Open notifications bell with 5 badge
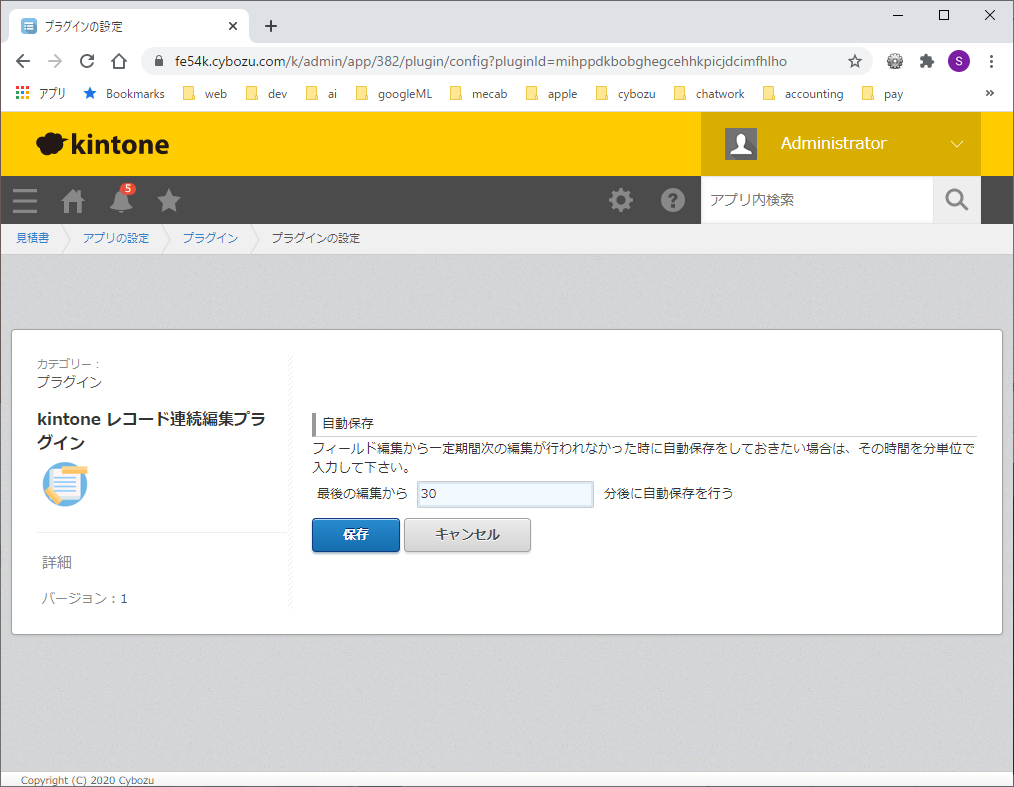Viewport: 1014px width, 787px height. (x=121, y=199)
